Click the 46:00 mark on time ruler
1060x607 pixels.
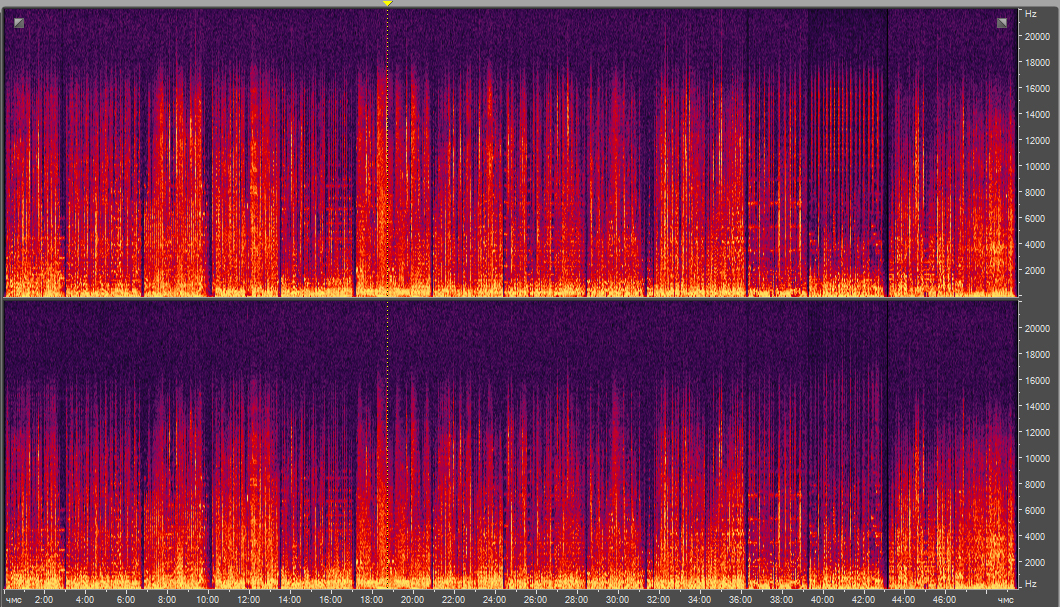point(945,600)
